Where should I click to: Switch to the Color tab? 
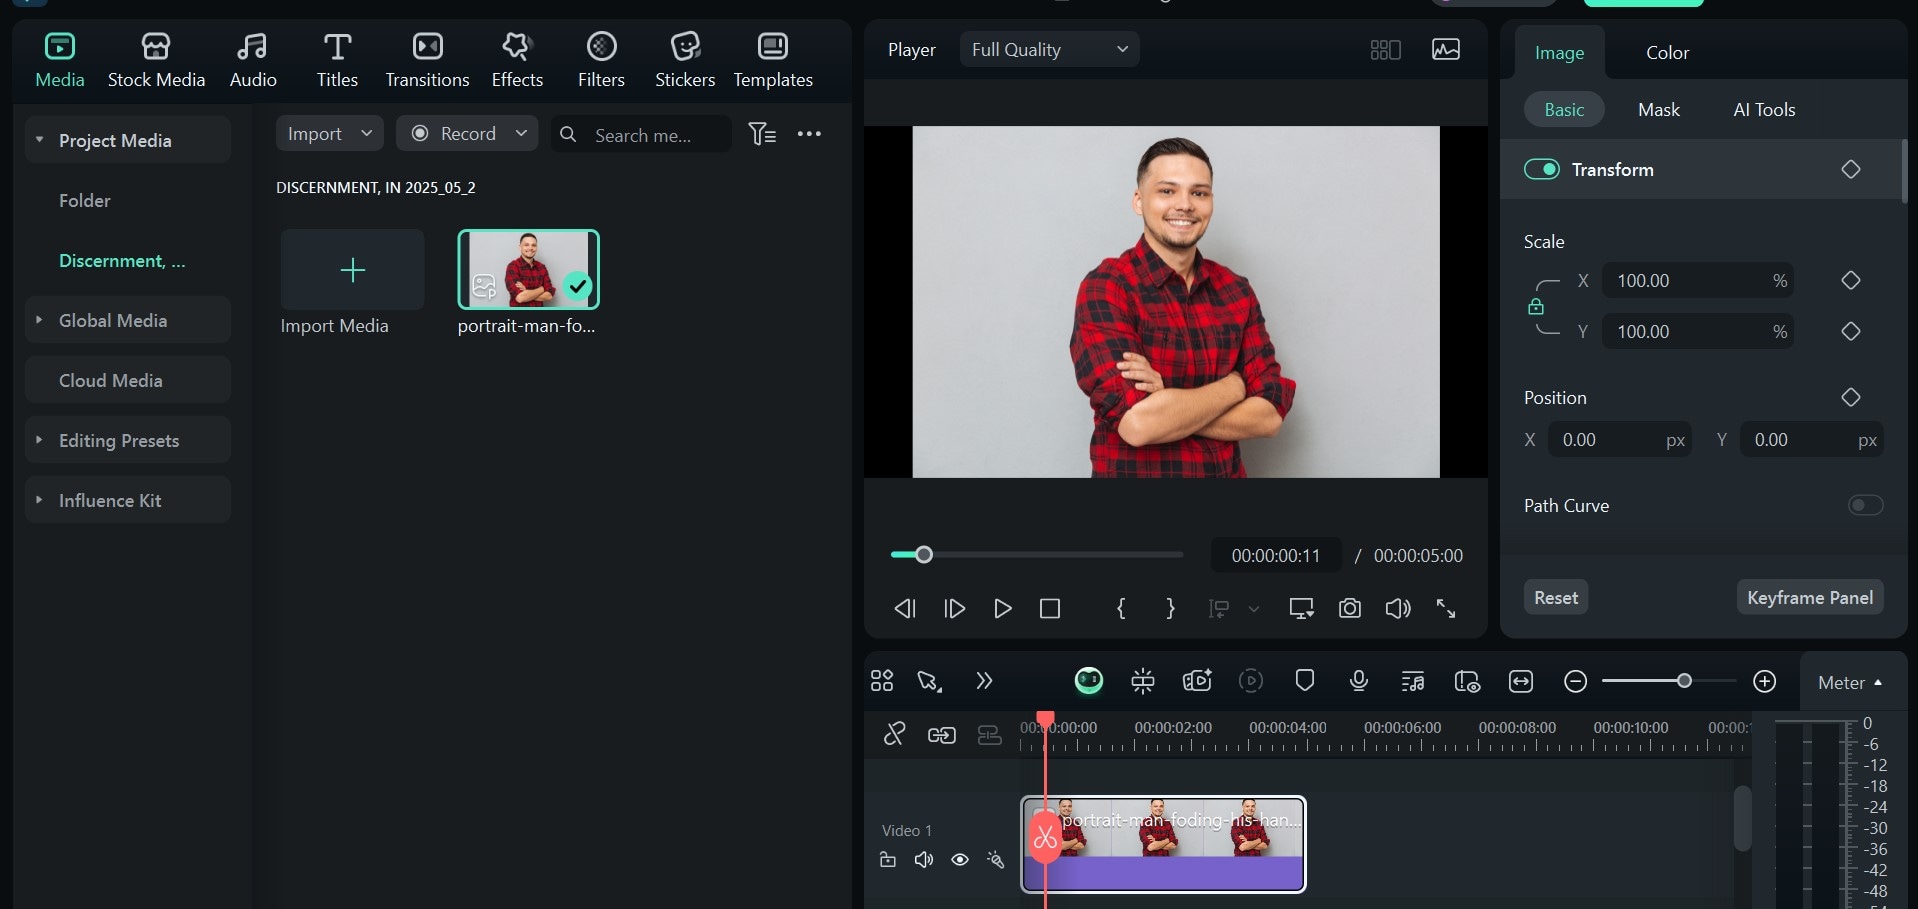pyautogui.click(x=1667, y=53)
